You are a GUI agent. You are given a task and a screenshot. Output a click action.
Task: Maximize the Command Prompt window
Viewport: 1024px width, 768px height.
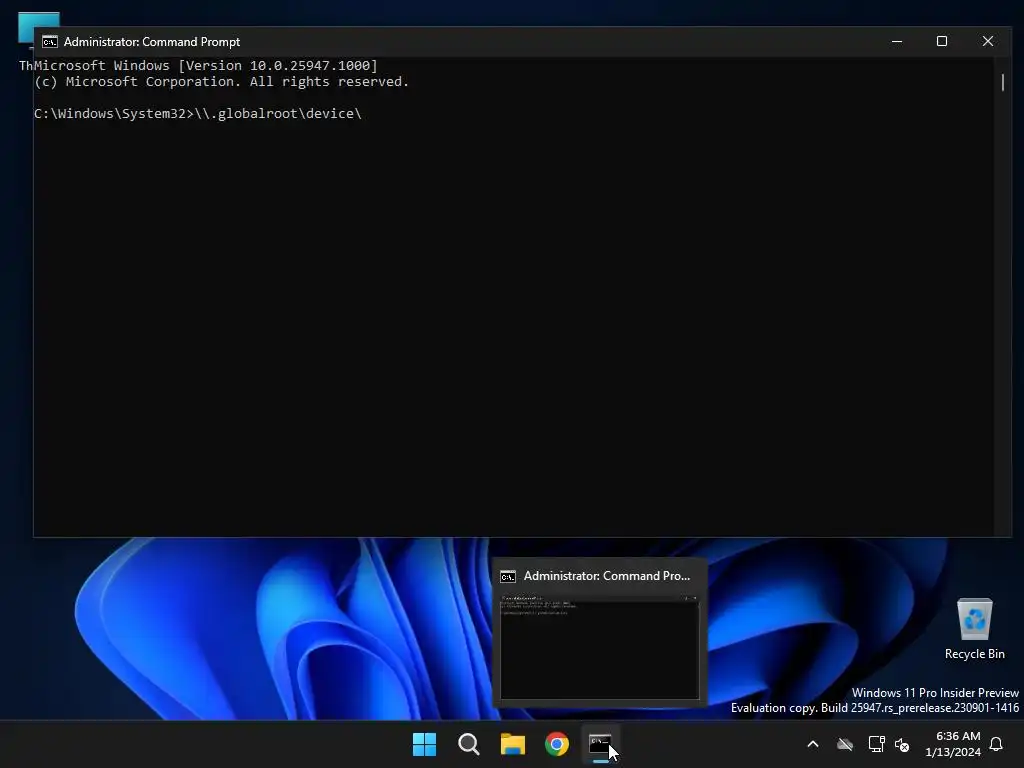click(942, 41)
